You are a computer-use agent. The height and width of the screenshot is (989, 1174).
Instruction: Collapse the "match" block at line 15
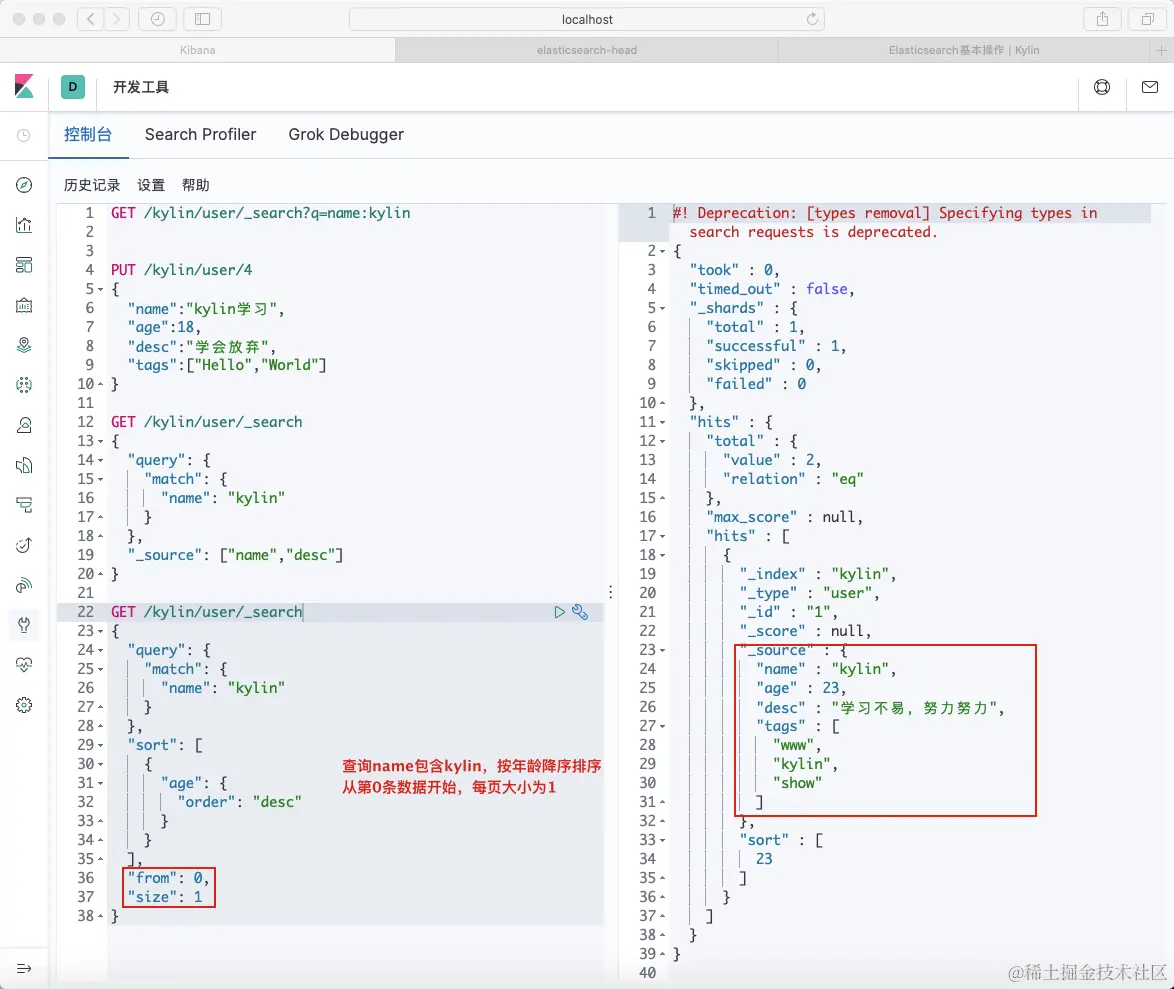click(x=100, y=480)
